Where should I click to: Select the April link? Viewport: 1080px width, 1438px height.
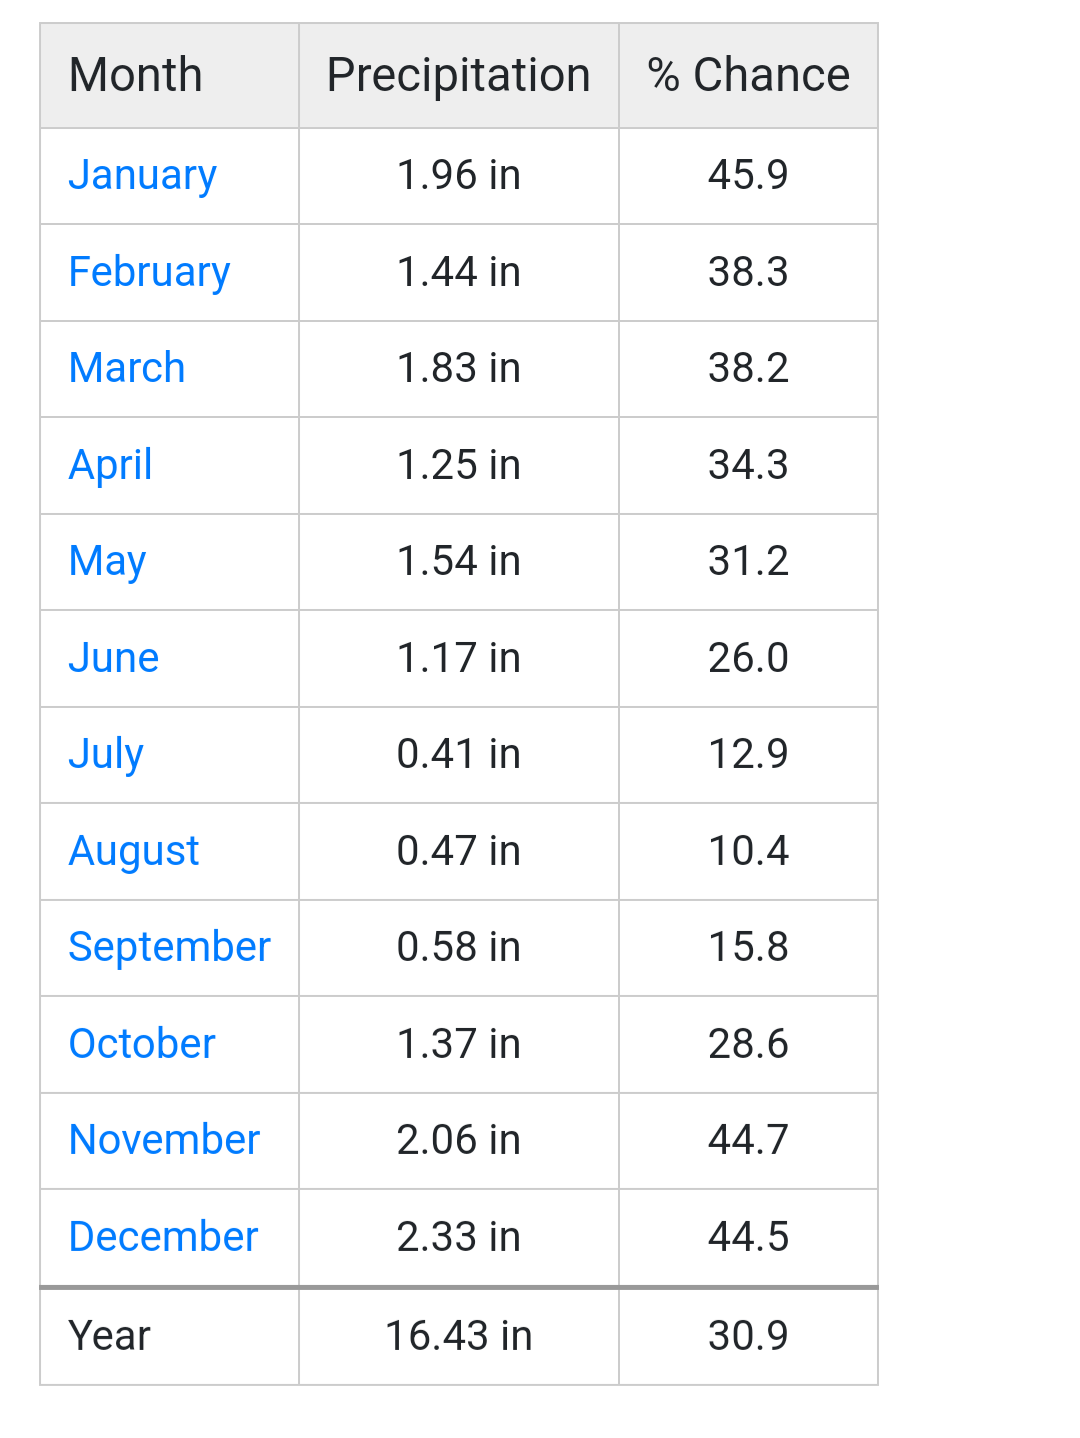(x=110, y=466)
